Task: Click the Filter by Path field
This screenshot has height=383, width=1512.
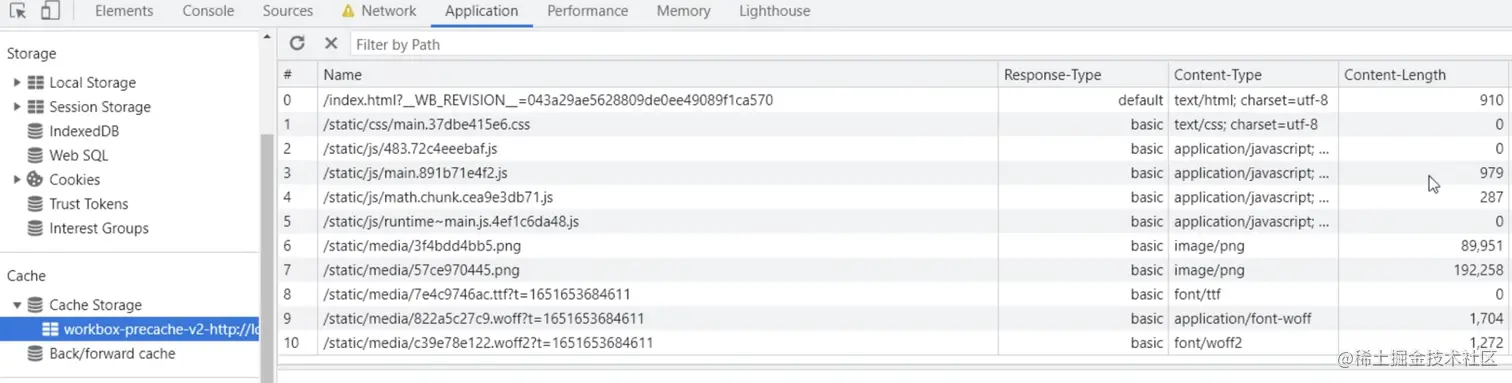Action: (x=928, y=44)
